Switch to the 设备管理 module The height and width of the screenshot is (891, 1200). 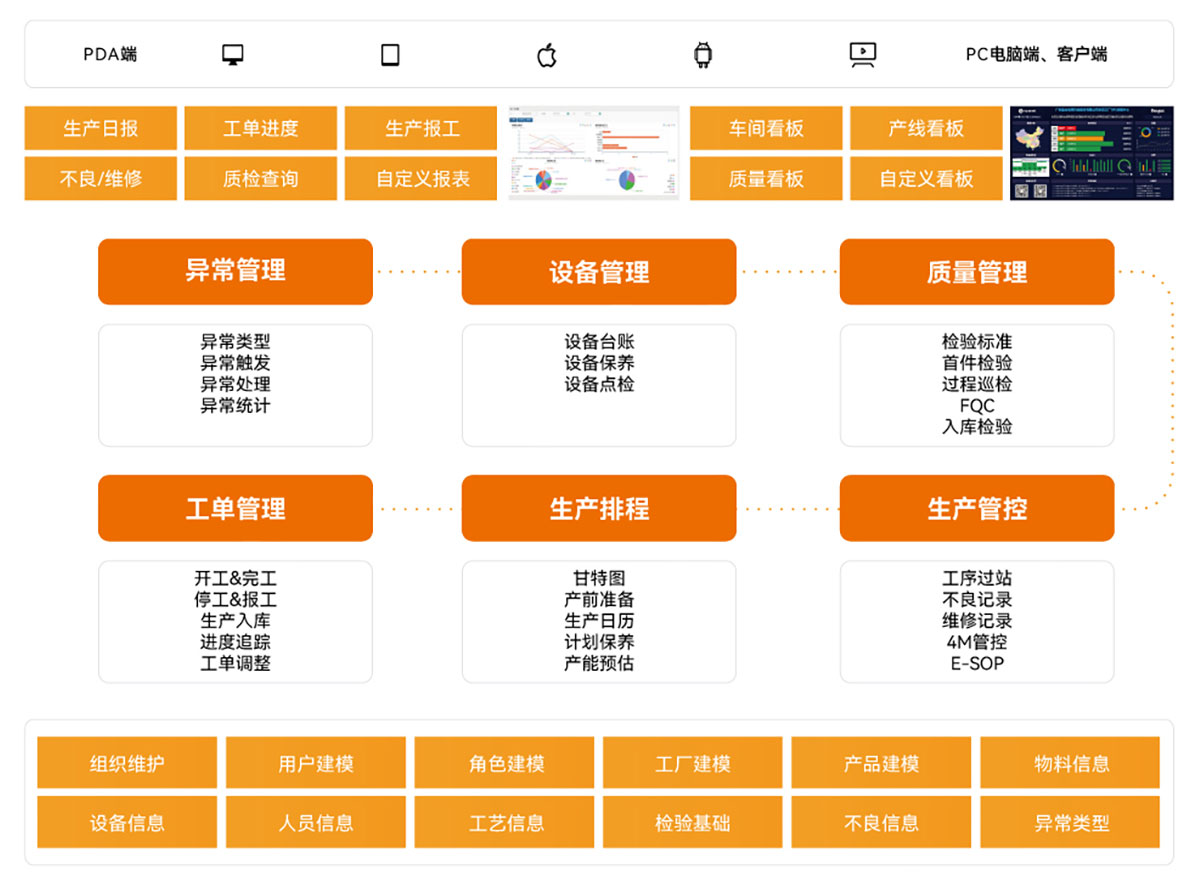tap(598, 272)
